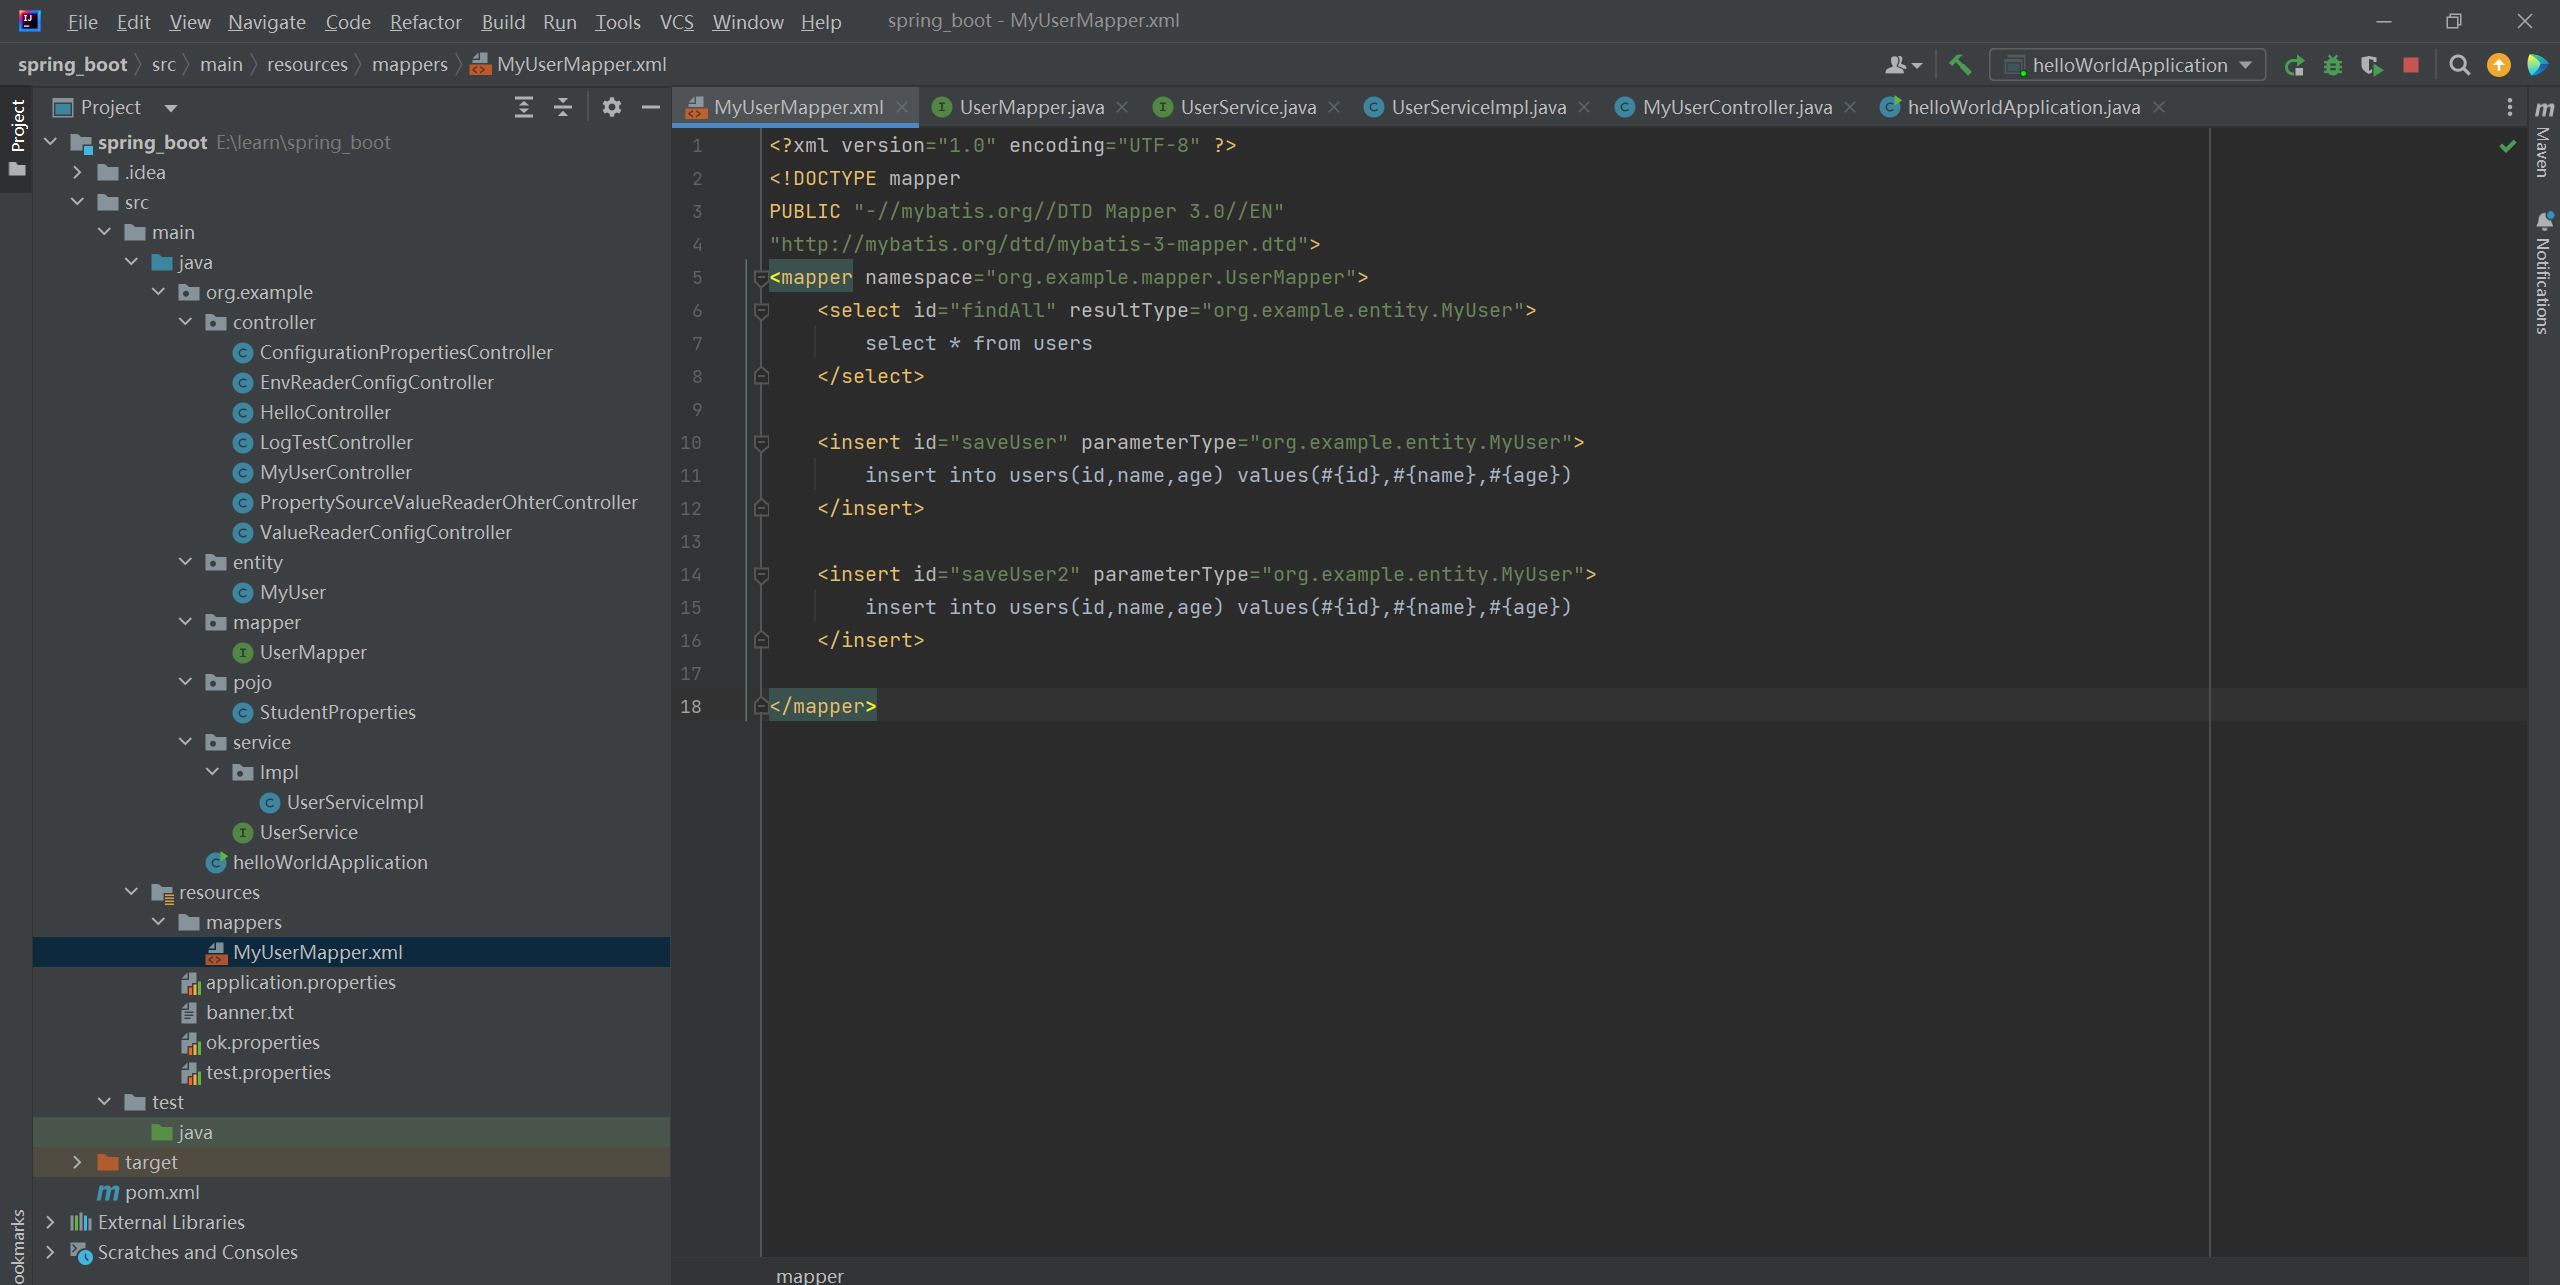Toggle the Maven tool window
Viewport: 2560px width, 1285px height.
coord(2544,140)
